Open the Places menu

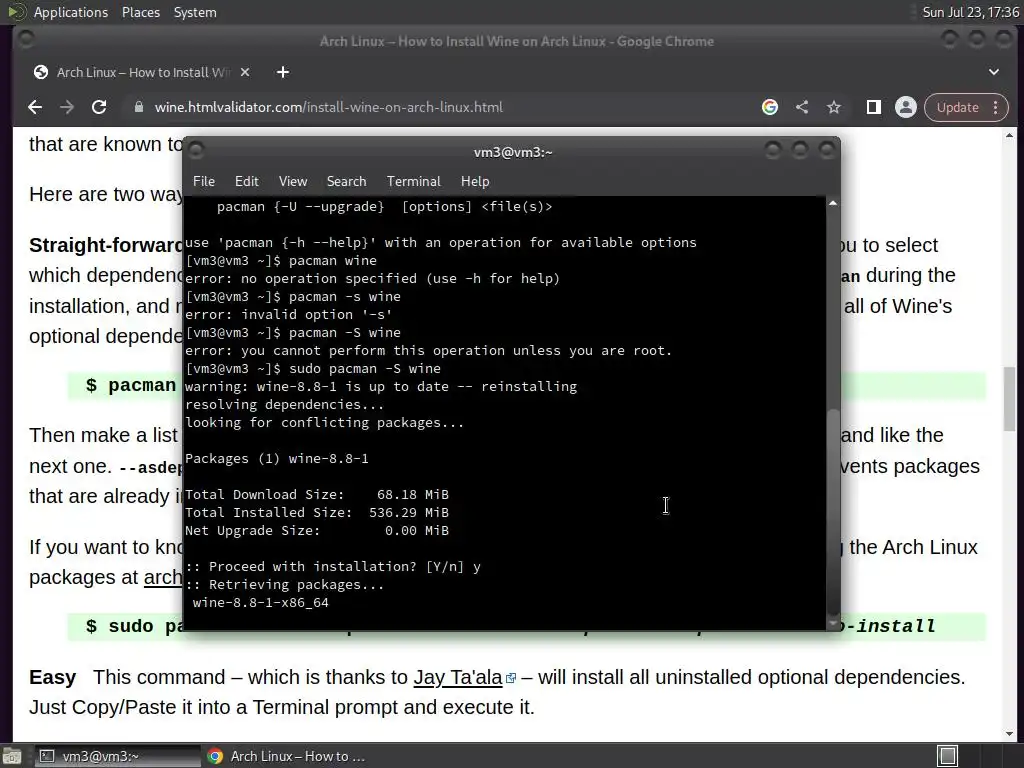[x=140, y=12]
